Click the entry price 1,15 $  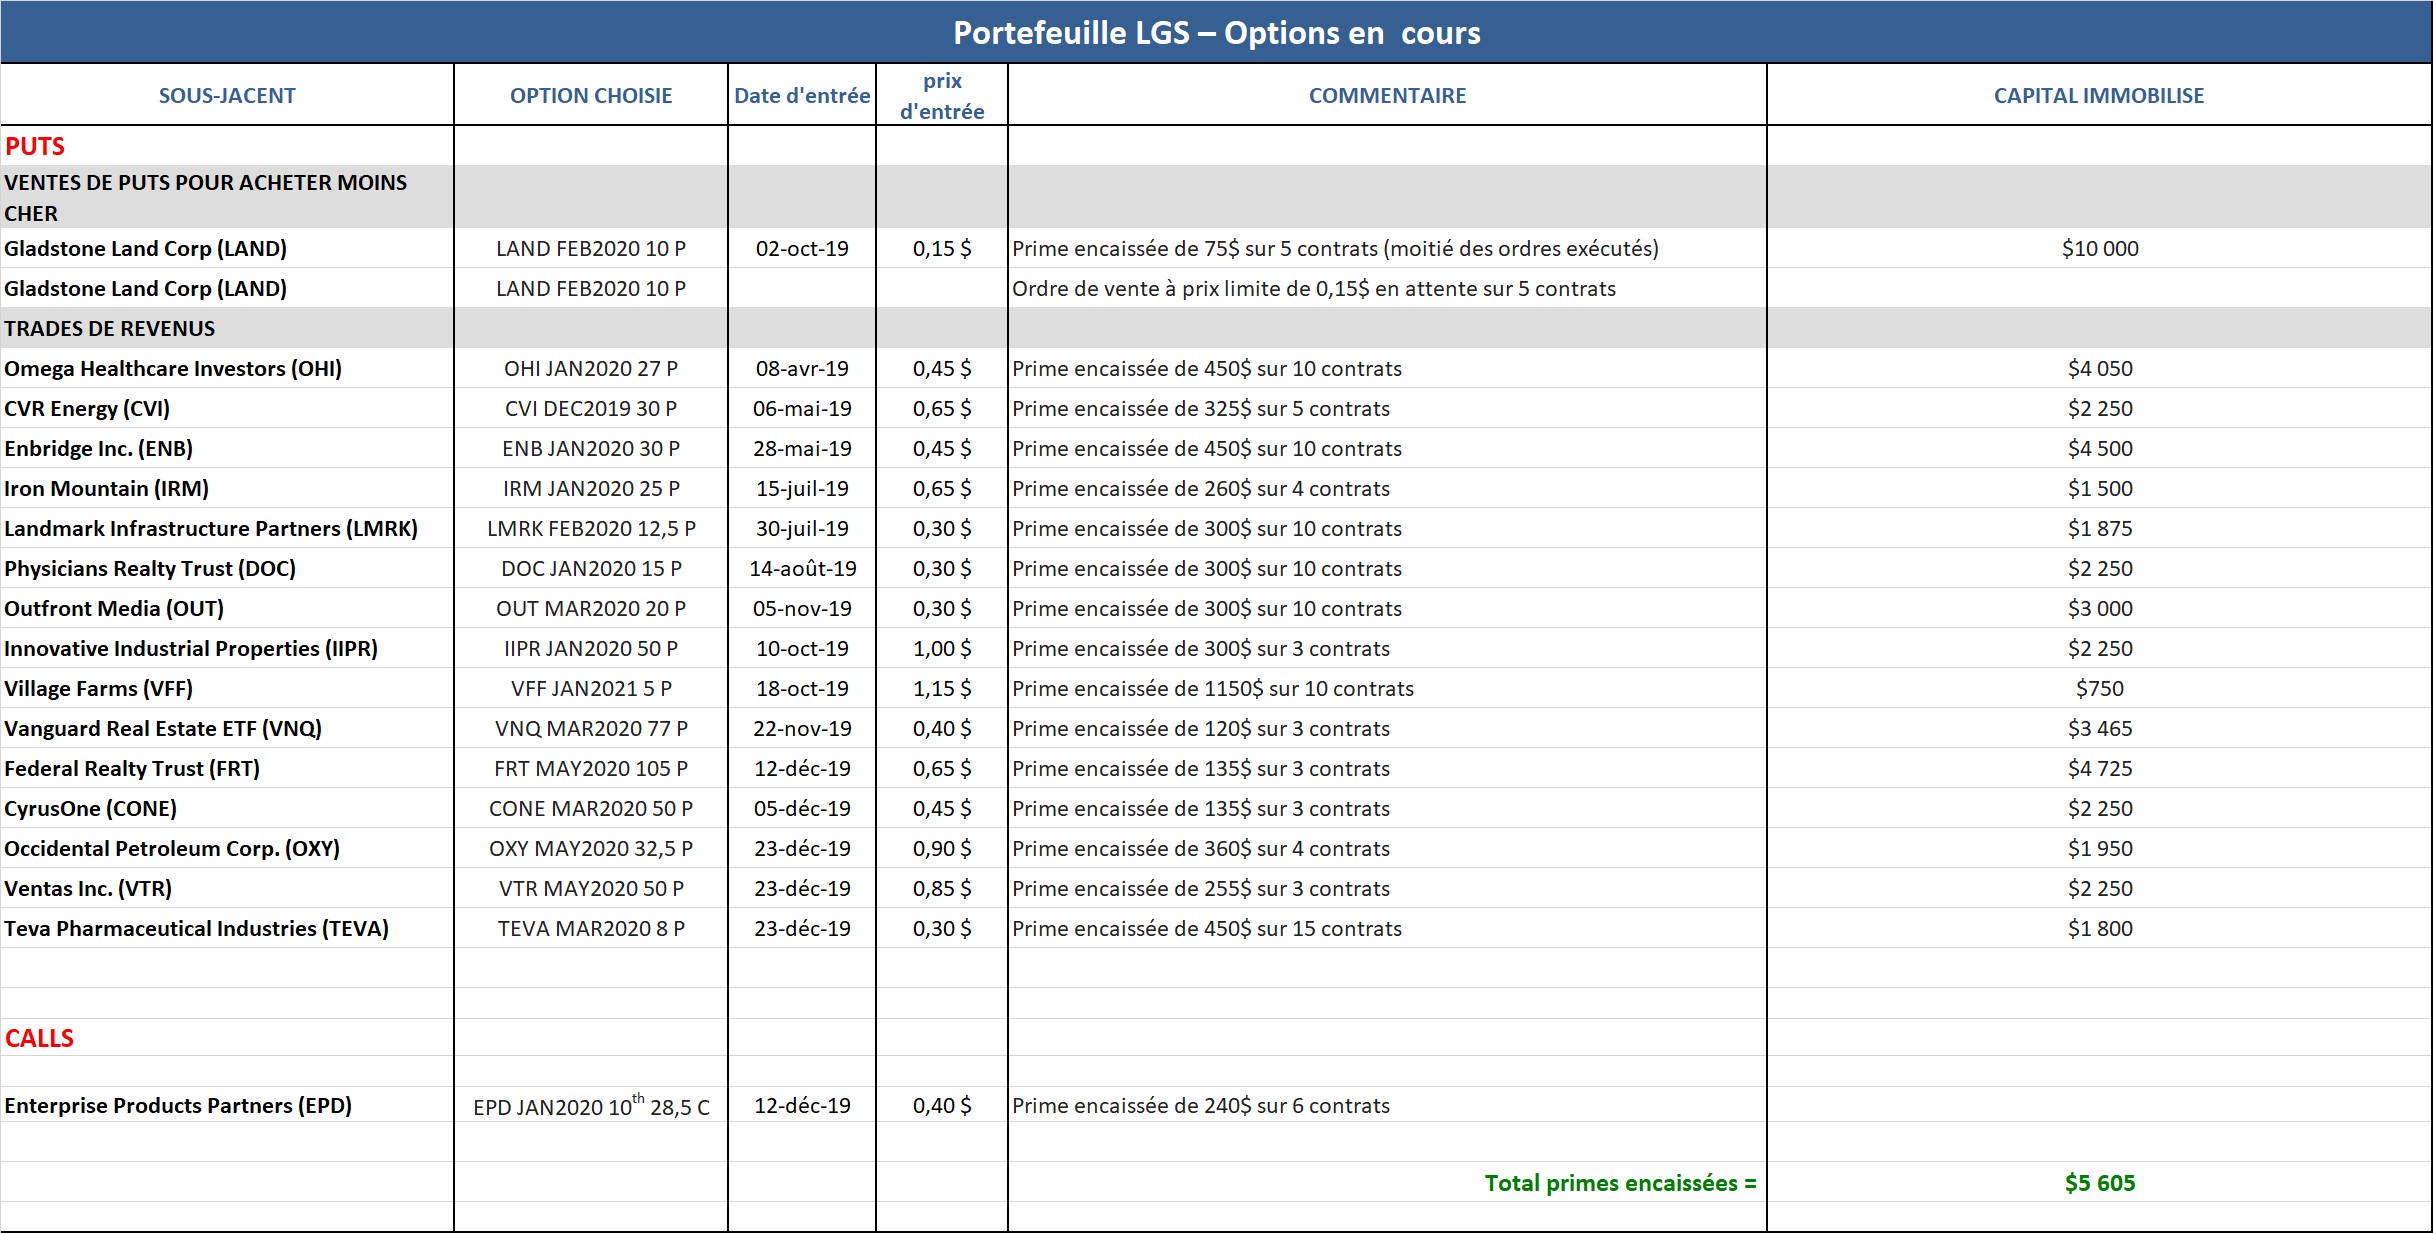(942, 688)
